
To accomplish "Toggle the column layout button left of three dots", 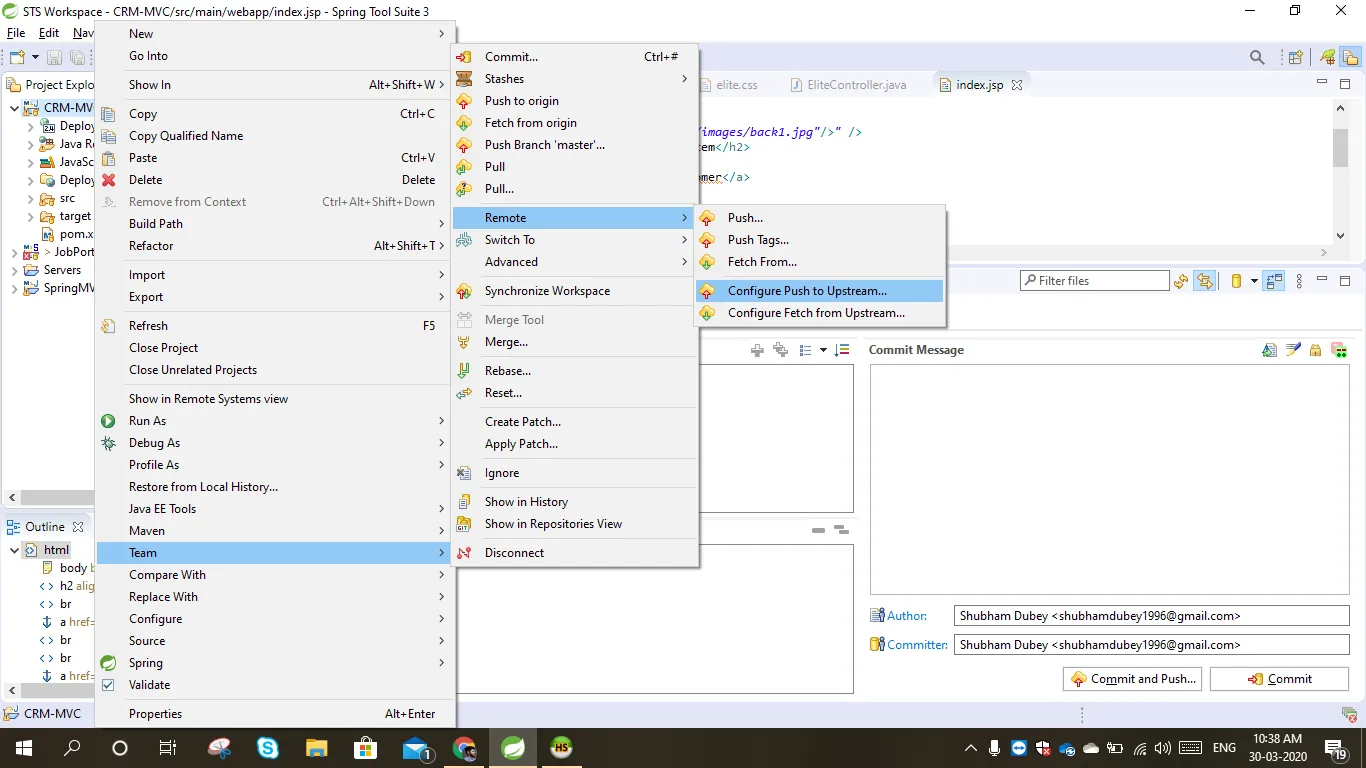I will tap(1274, 281).
